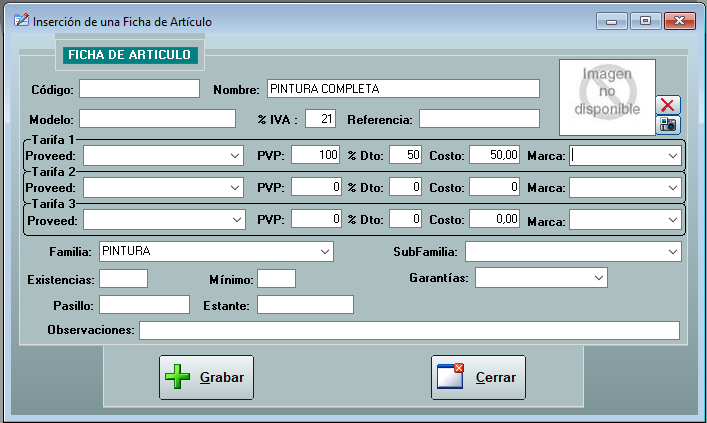
Task: Focus the Referencia input field
Action: point(479,119)
